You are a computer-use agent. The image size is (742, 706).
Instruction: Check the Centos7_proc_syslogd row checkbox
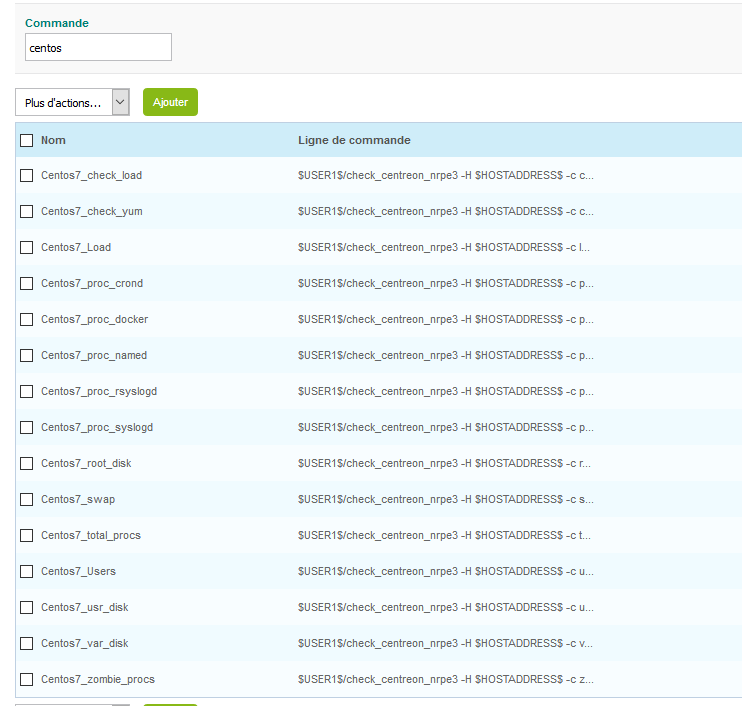pos(26,427)
